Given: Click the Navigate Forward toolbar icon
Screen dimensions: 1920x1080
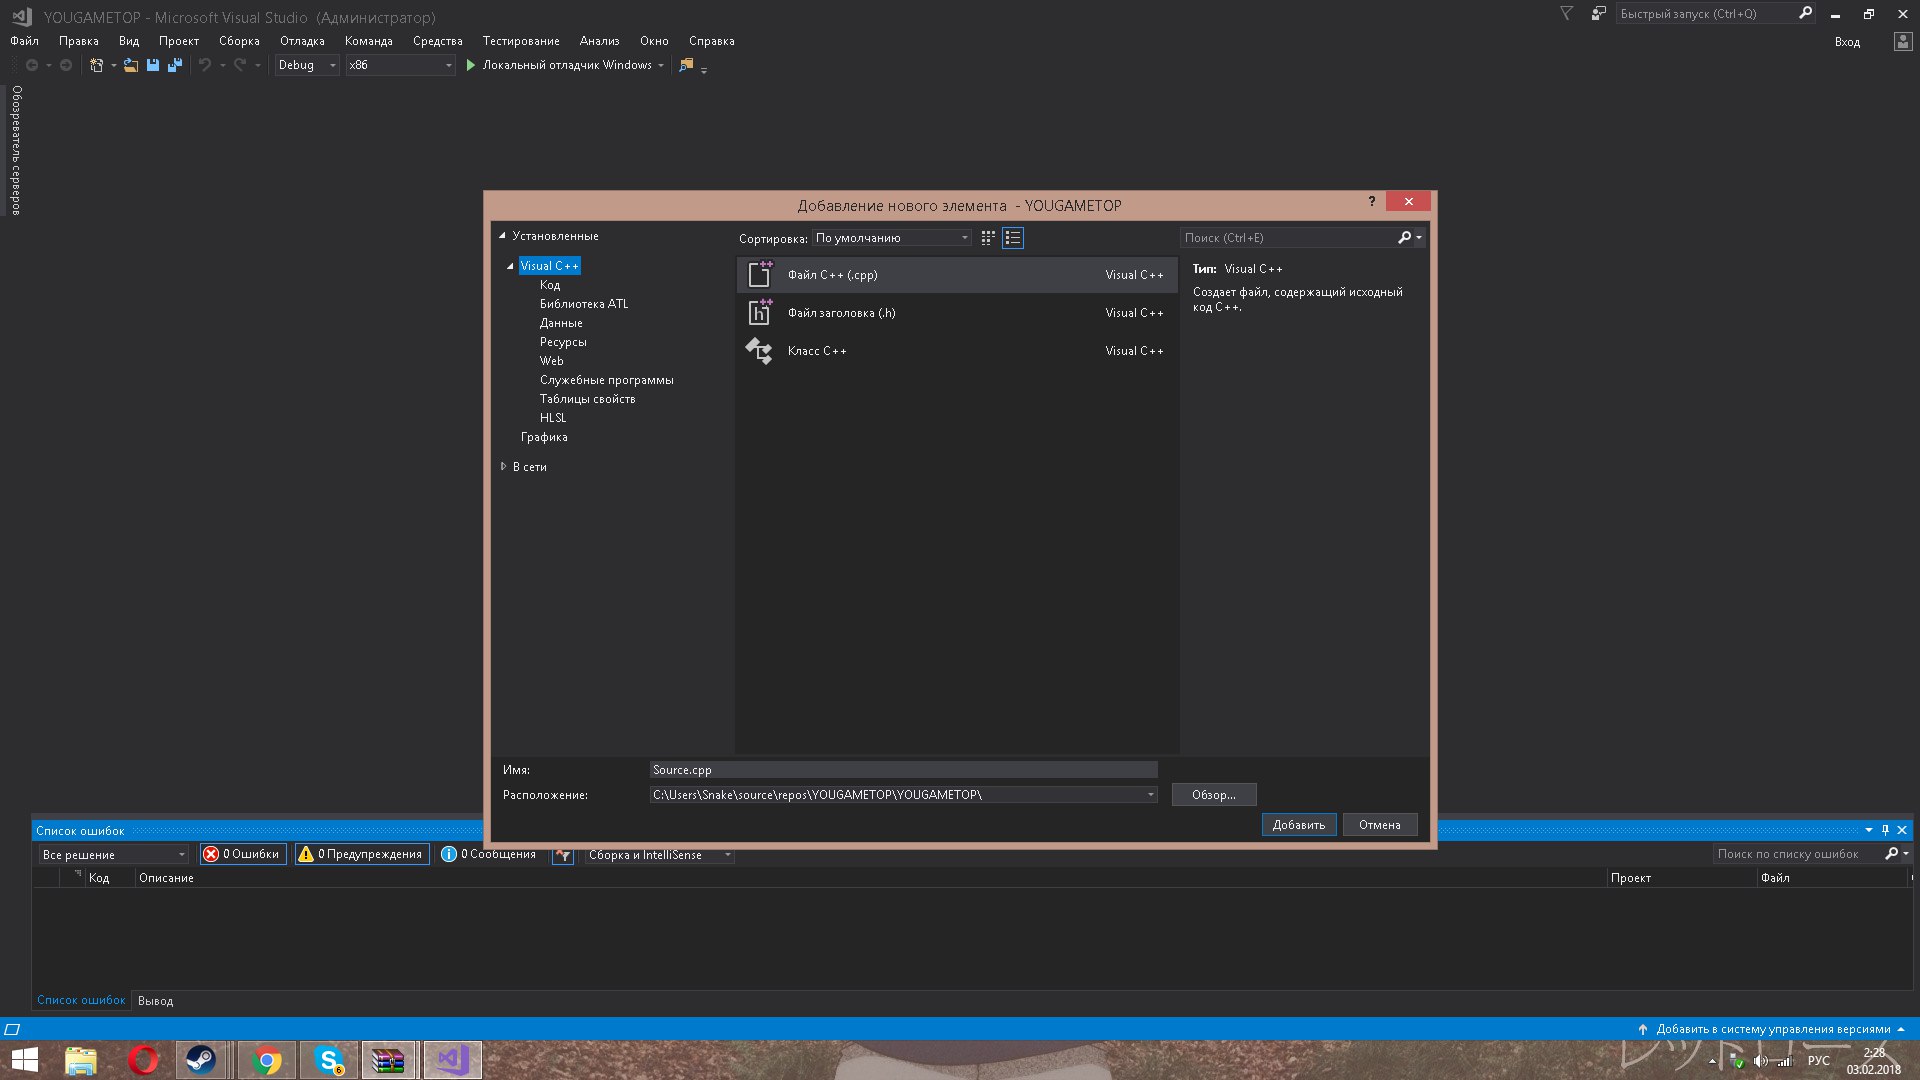Looking at the screenshot, I should pos(66,65).
